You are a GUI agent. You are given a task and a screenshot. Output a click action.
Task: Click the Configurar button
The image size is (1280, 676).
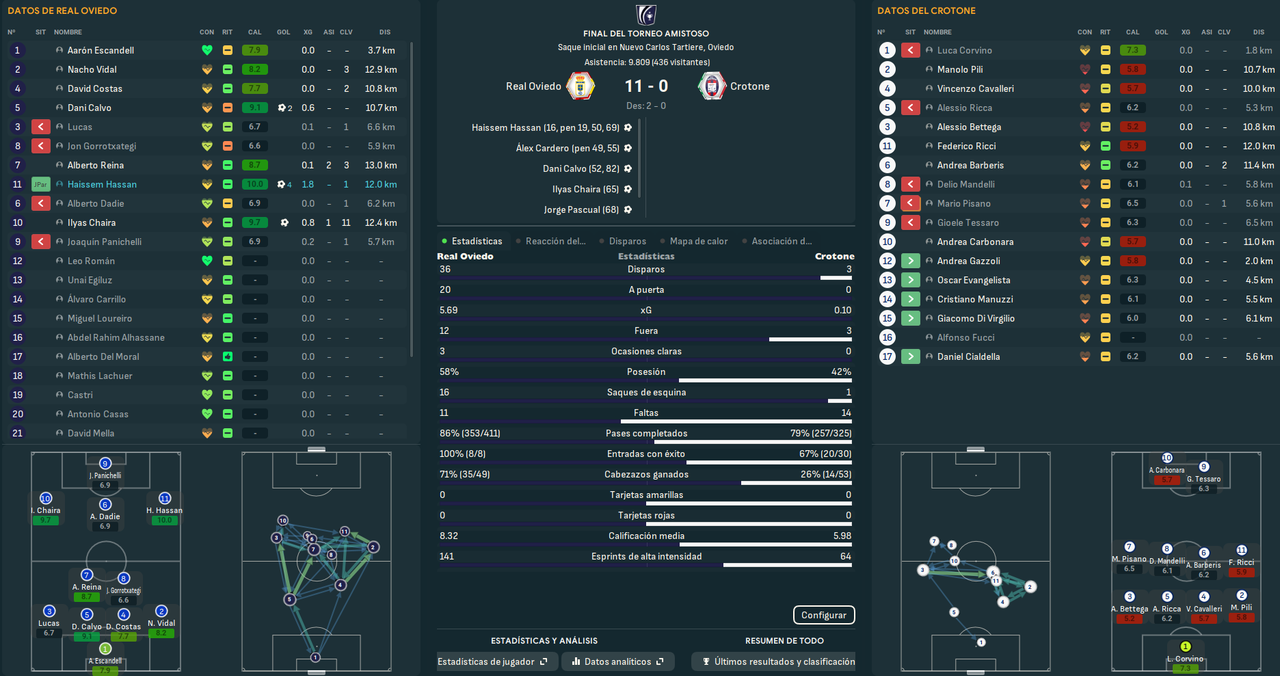[x=824, y=615]
